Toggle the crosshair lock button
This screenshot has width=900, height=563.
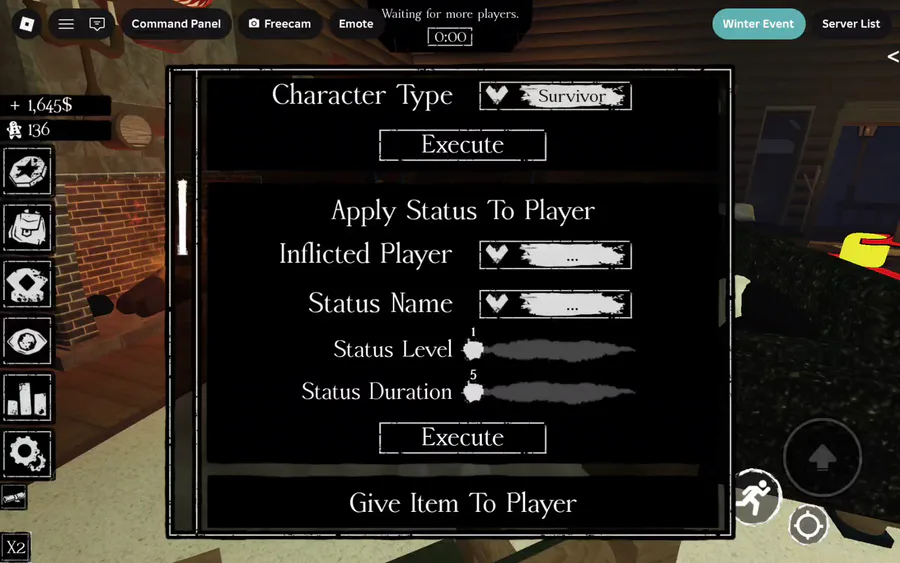tap(808, 525)
